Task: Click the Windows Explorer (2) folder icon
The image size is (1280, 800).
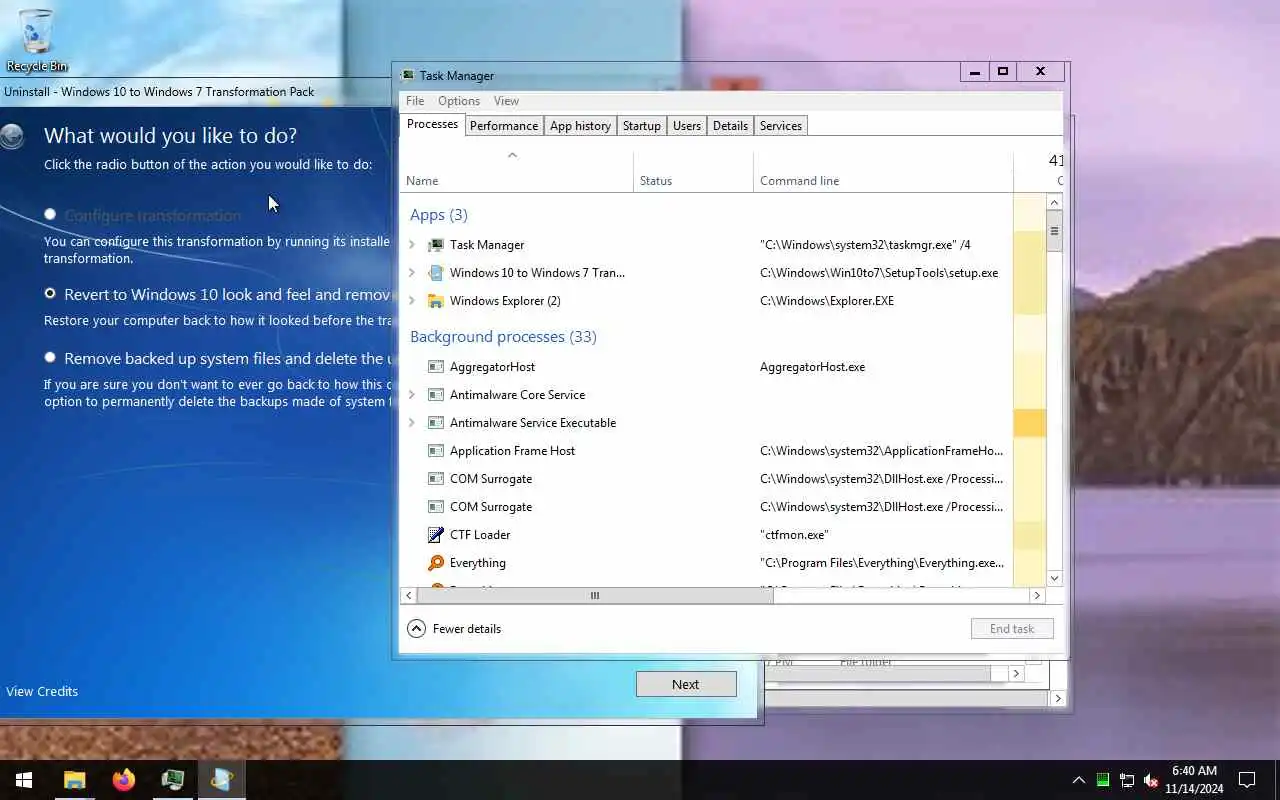Action: click(435, 301)
